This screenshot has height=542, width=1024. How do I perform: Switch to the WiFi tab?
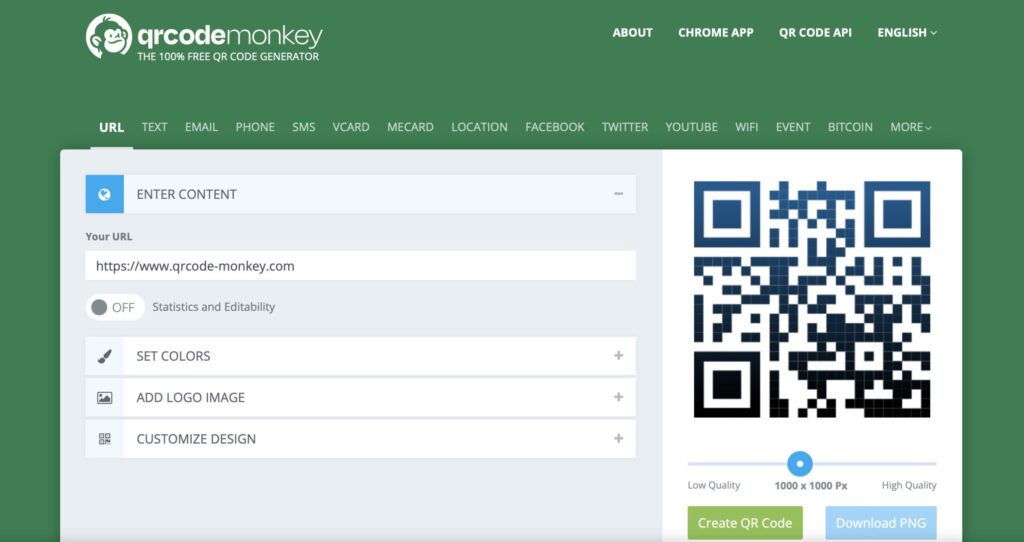point(747,127)
